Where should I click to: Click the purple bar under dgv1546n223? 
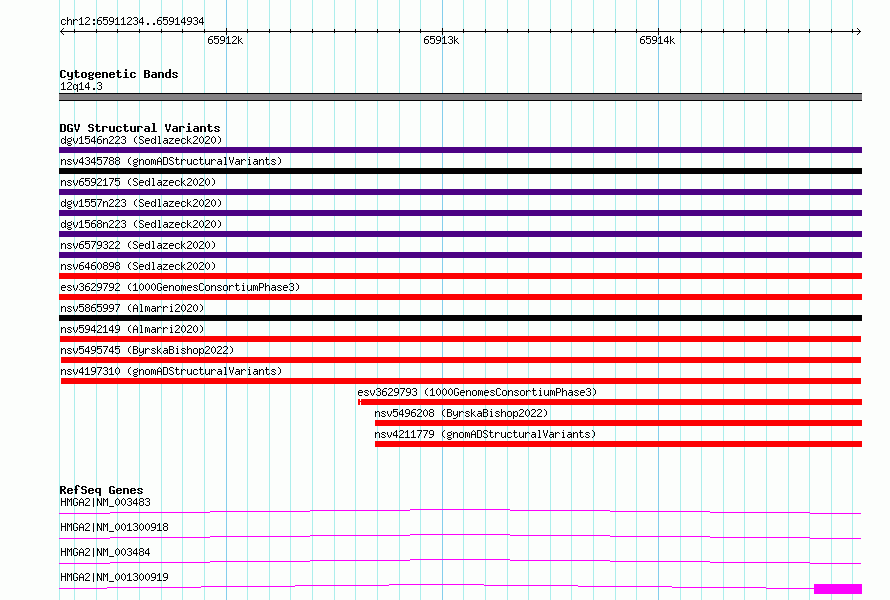tap(460, 150)
